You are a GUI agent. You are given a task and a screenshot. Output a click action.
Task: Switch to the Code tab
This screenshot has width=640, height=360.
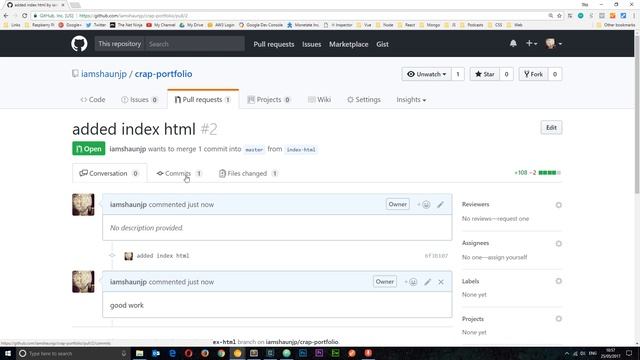(x=93, y=100)
